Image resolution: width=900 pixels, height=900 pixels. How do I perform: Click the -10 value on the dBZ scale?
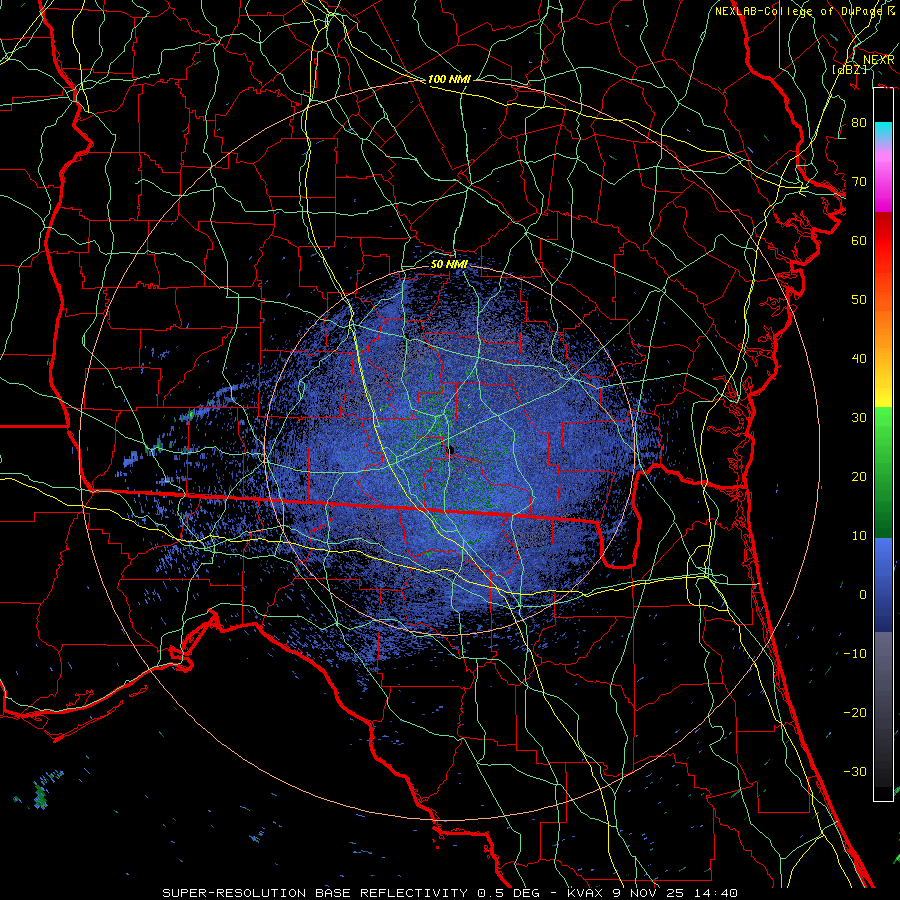(x=855, y=653)
